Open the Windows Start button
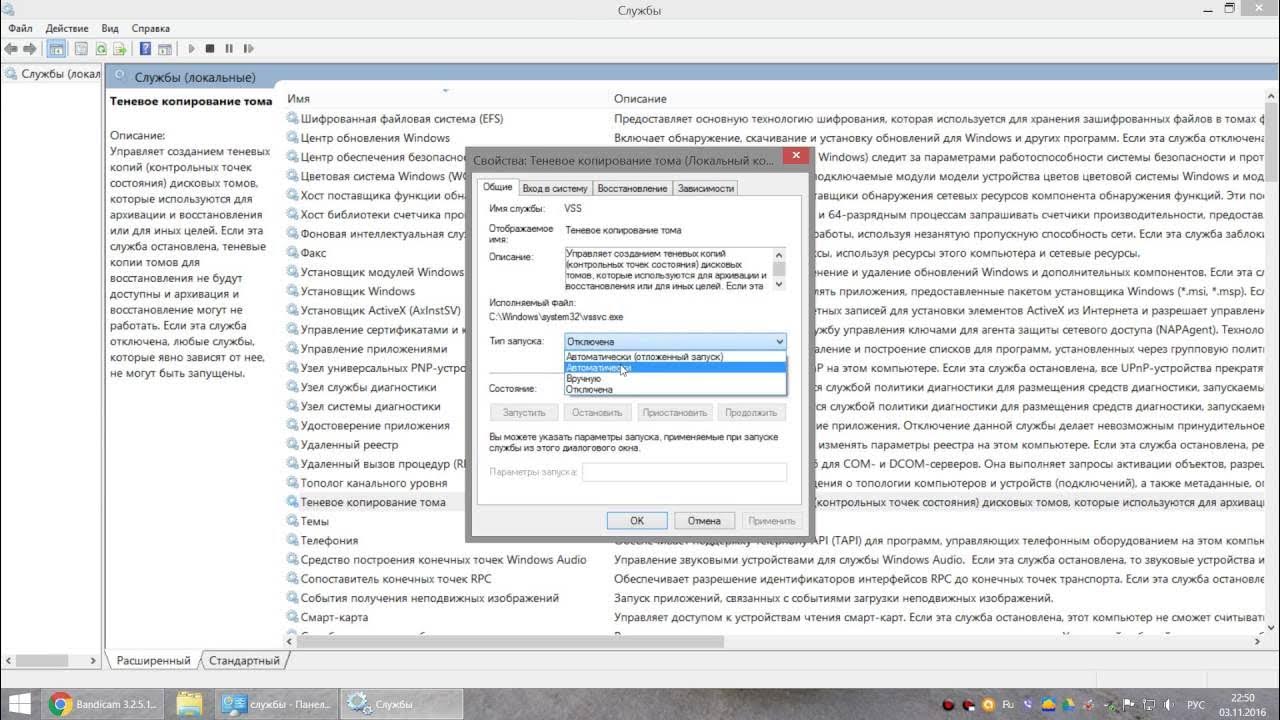 (x=19, y=705)
